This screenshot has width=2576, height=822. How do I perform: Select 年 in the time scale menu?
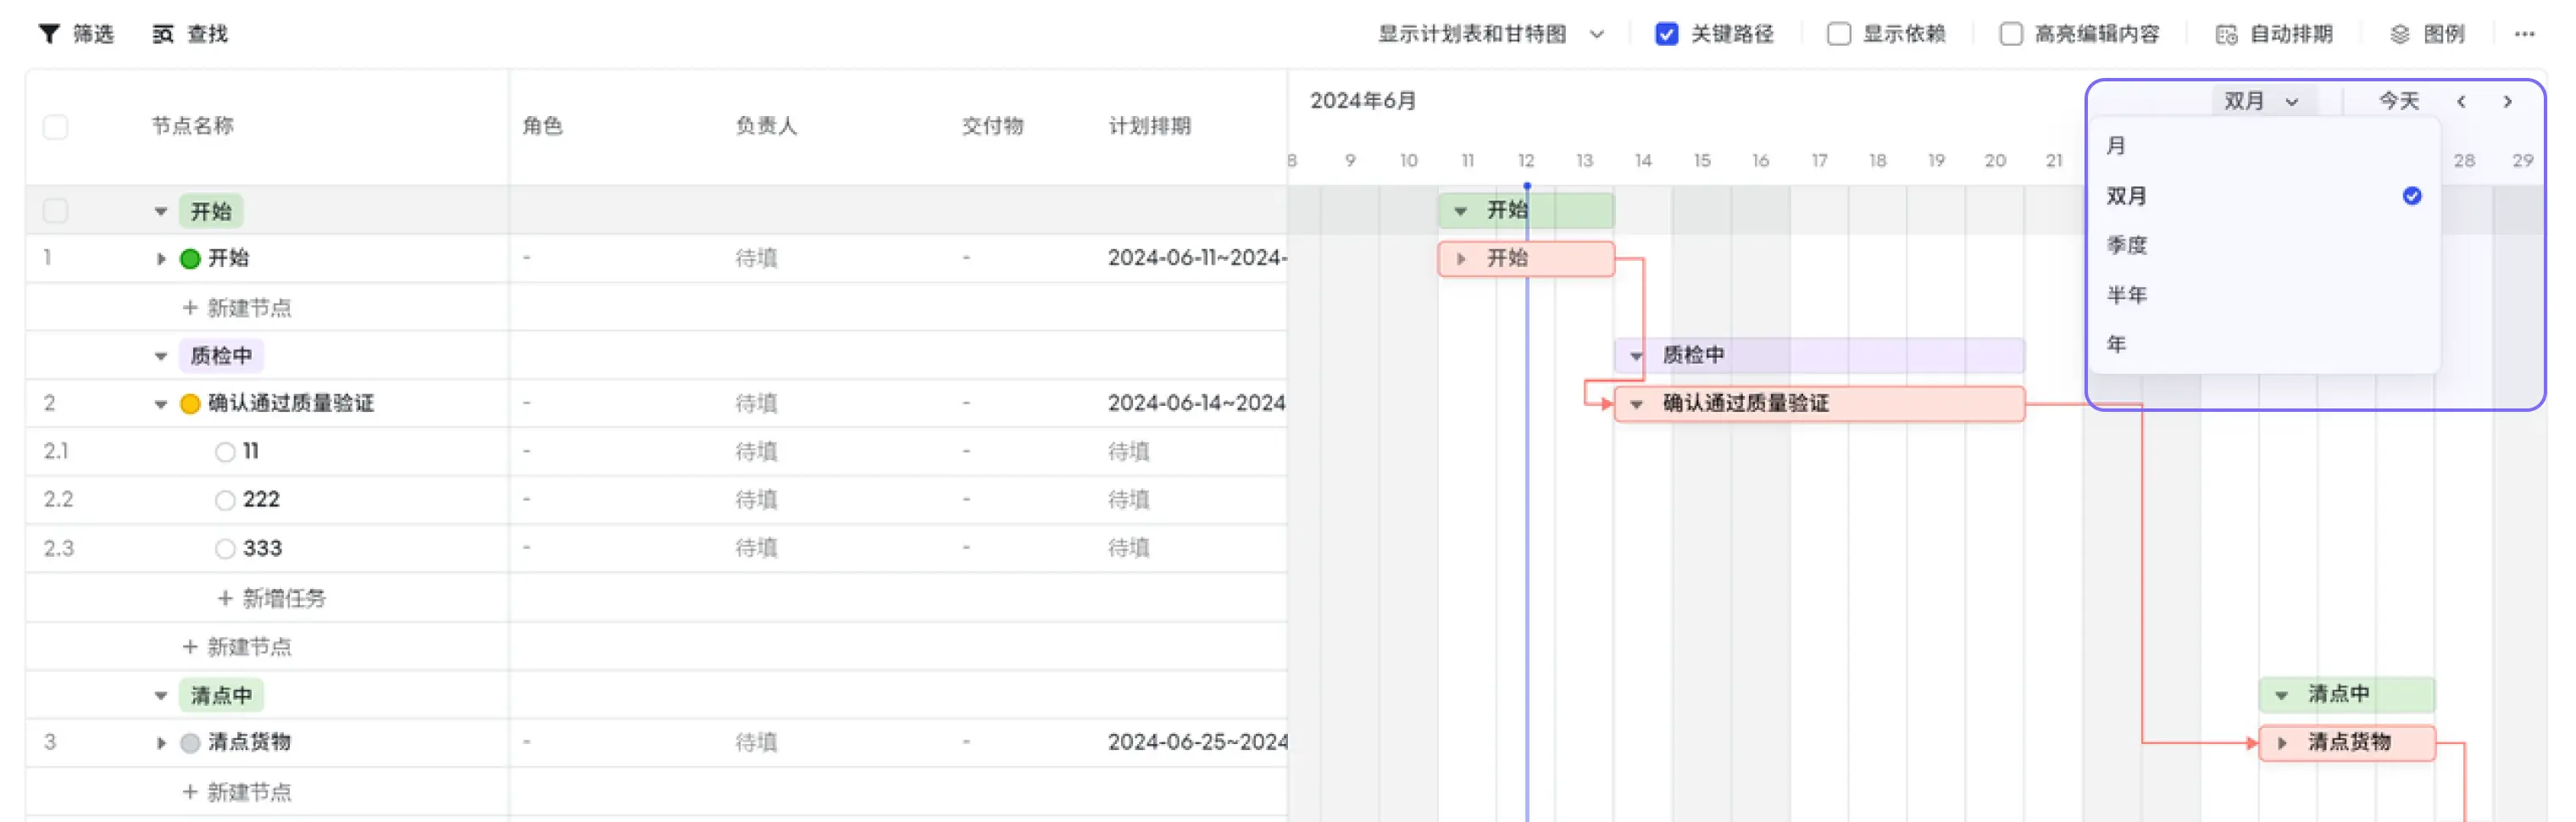tap(2118, 343)
